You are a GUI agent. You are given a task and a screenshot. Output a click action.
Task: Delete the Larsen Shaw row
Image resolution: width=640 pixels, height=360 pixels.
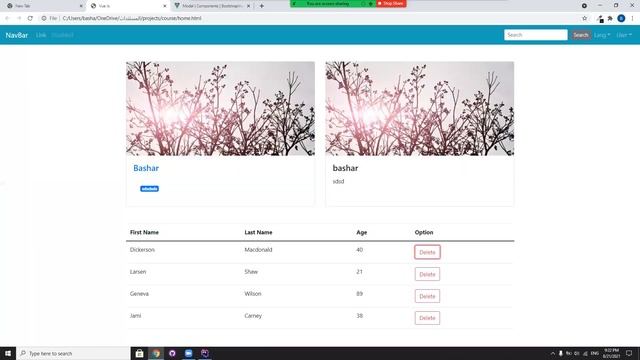click(x=427, y=274)
